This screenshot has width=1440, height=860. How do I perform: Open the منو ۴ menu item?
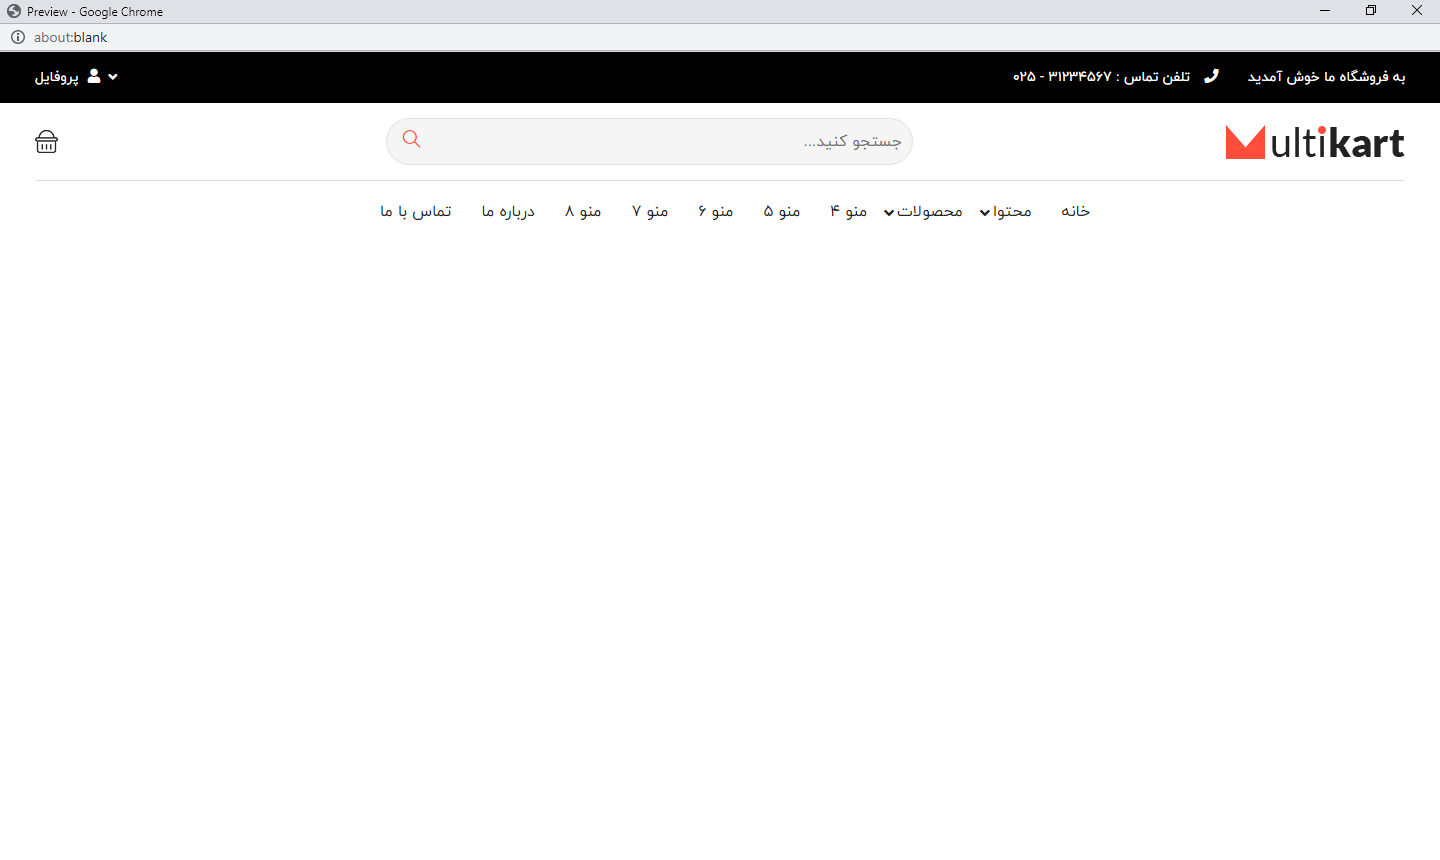tap(848, 211)
